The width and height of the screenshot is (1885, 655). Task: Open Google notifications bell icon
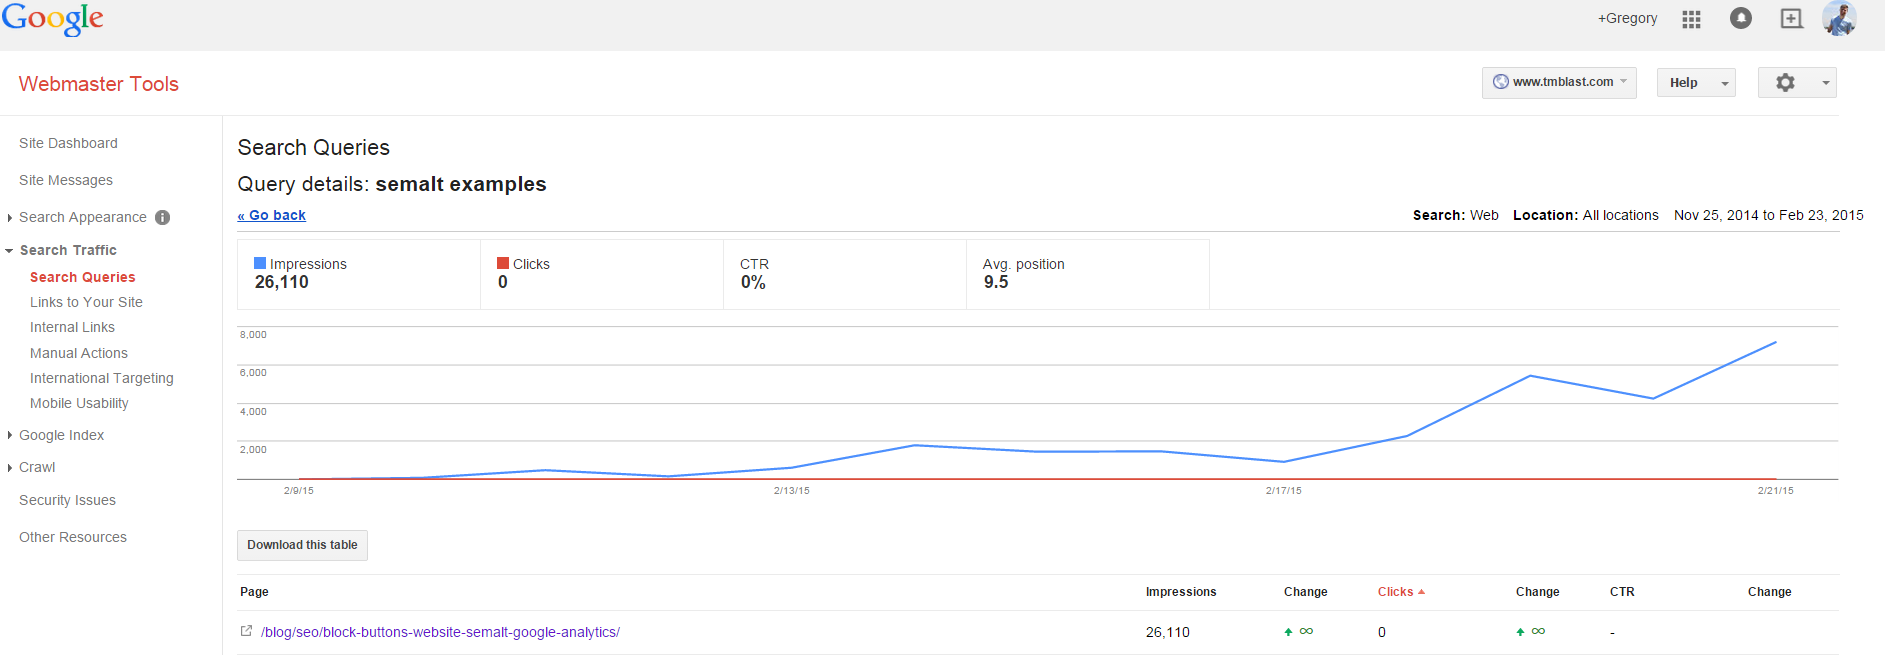pyautogui.click(x=1741, y=18)
